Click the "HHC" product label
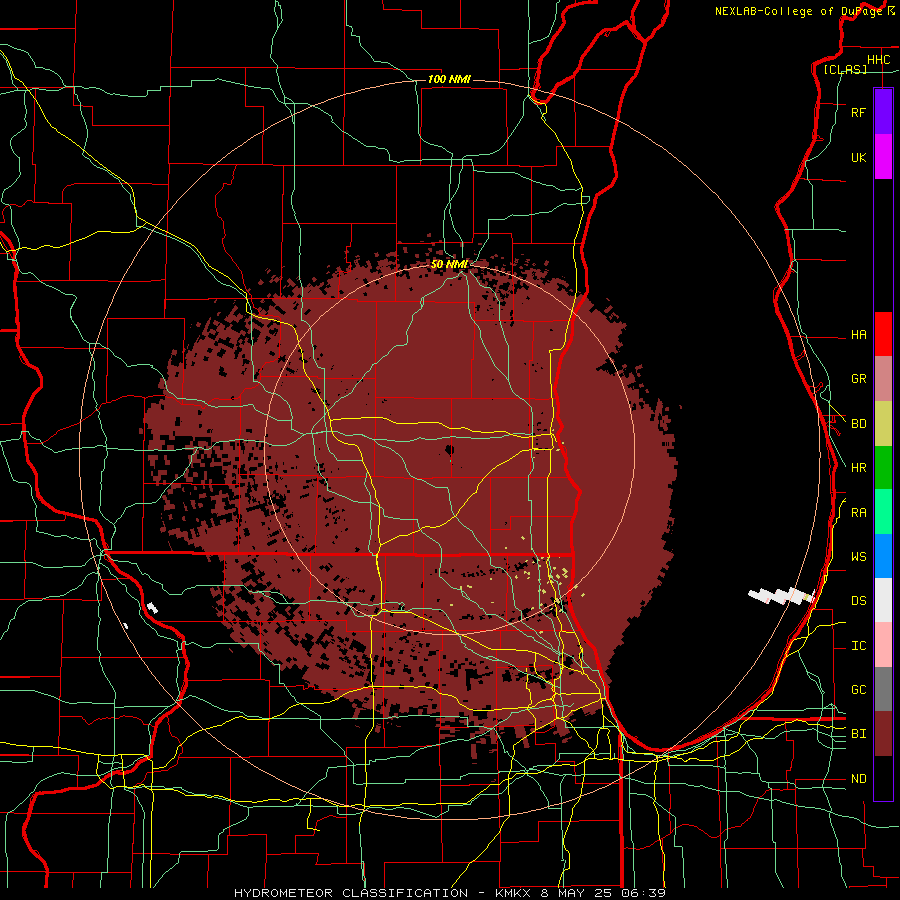This screenshot has height=900, width=900. point(878,60)
